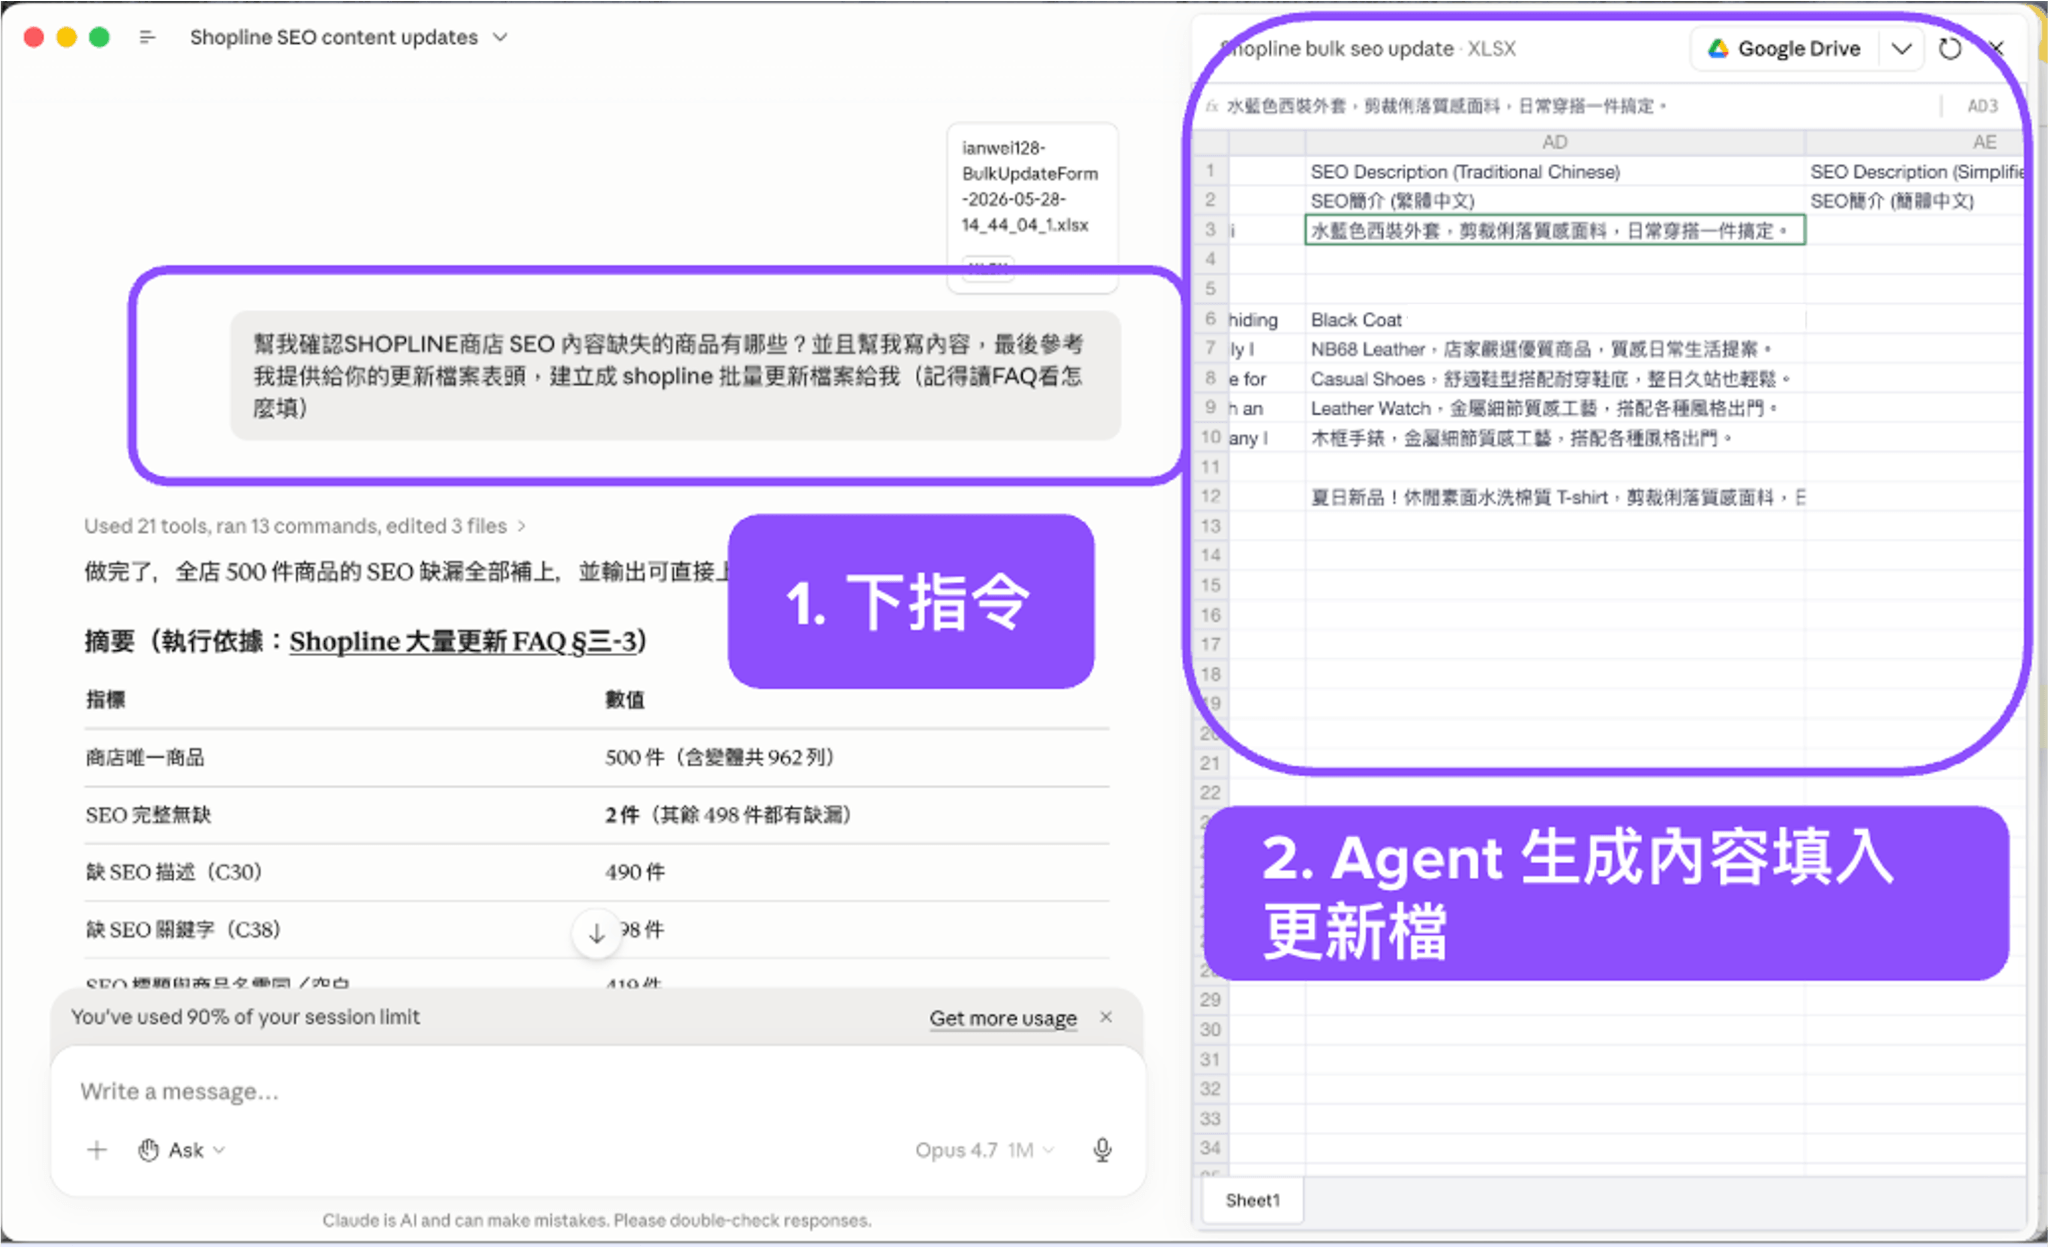Select the active AD3 cell '水藍色西裝外套'
This screenshot has width=2048, height=1248.
(x=1555, y=231)
